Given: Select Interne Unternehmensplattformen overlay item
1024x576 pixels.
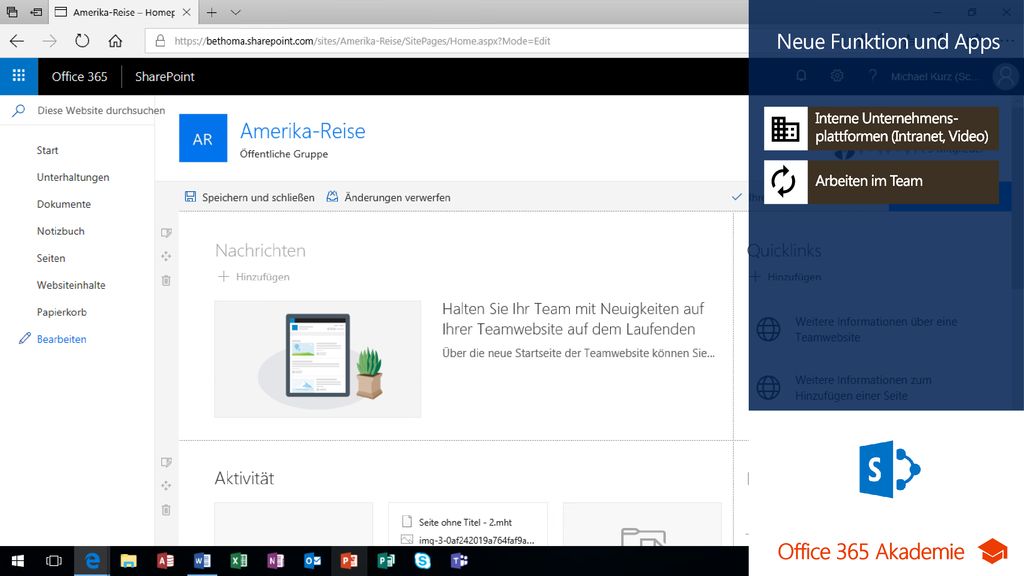Looking at the screenshot, I should pyautogui.click(x=881, y=128).
